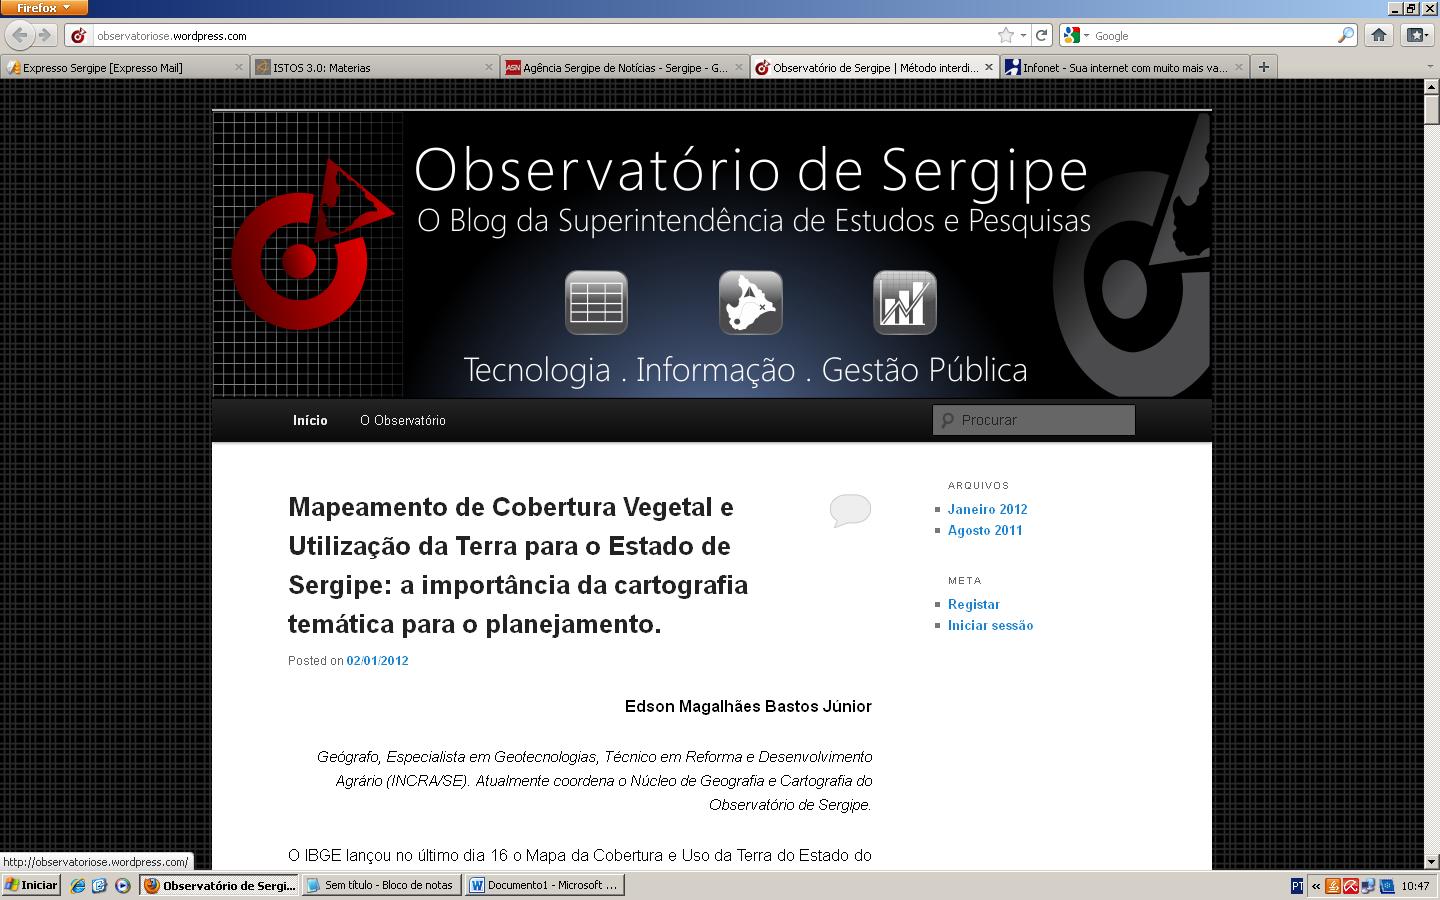Click the bar chart icon in banner
Image resolution: width=1440 pixels, height=900 pixels.
coord(904,303)
